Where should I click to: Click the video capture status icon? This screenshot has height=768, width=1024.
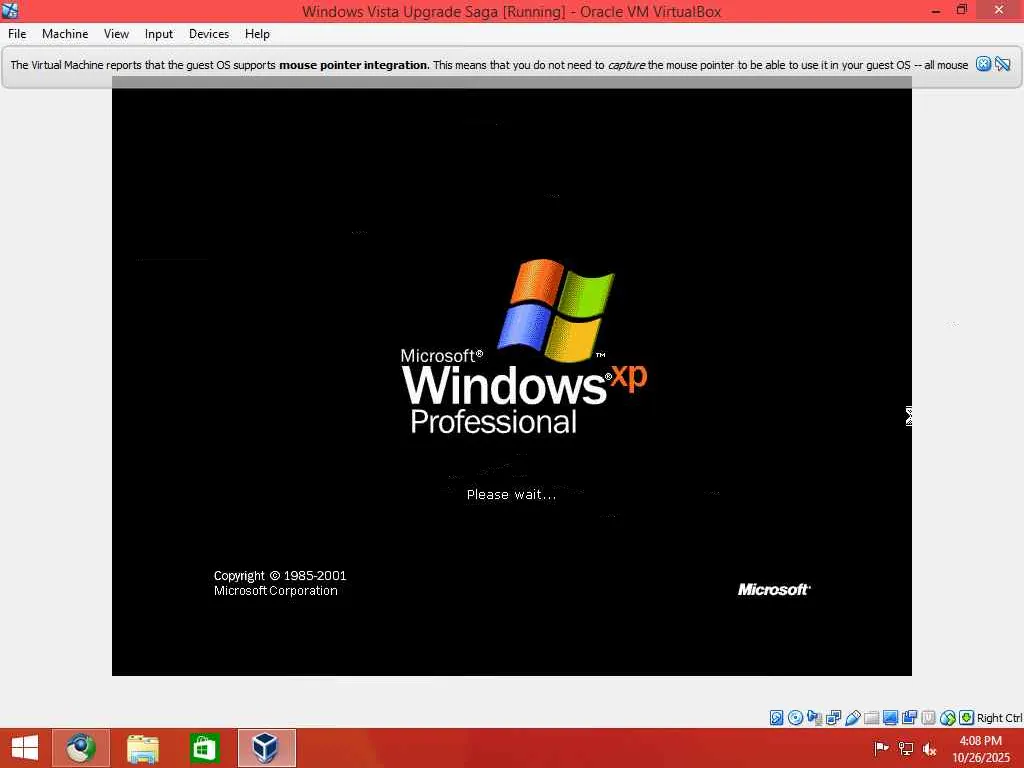(x=909, y=718)
